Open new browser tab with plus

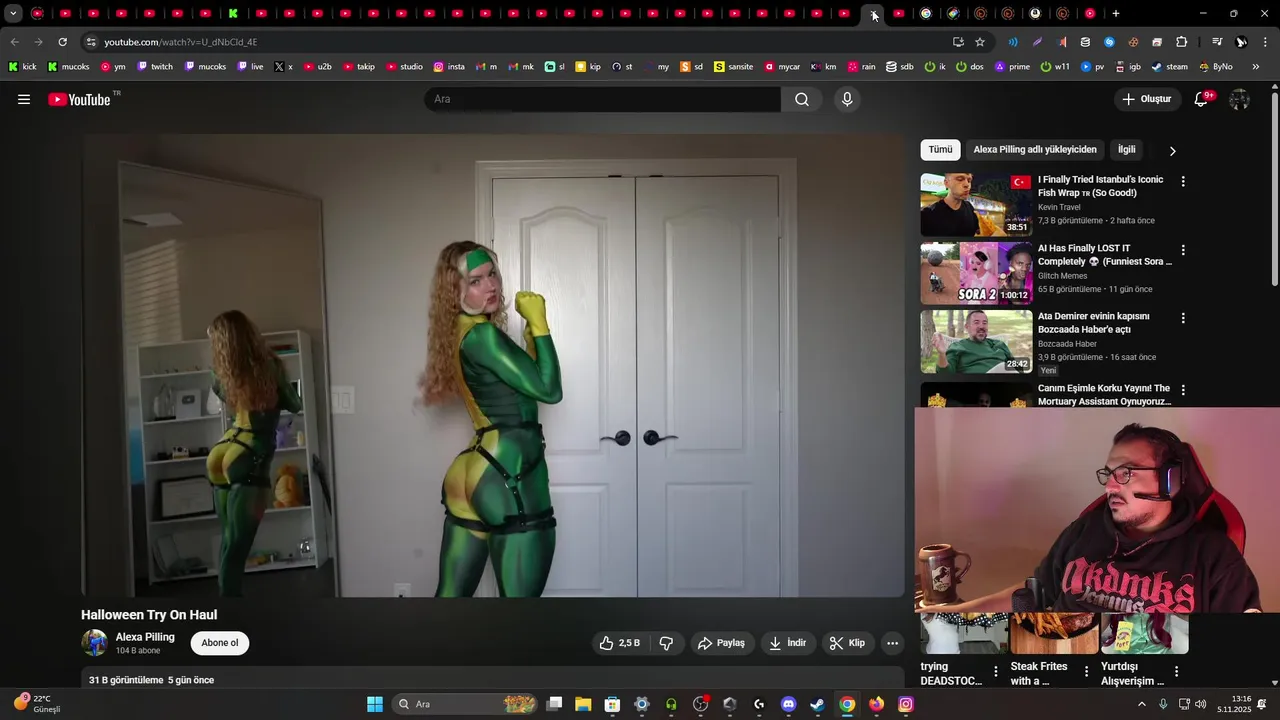click(x=1116, y=14)
